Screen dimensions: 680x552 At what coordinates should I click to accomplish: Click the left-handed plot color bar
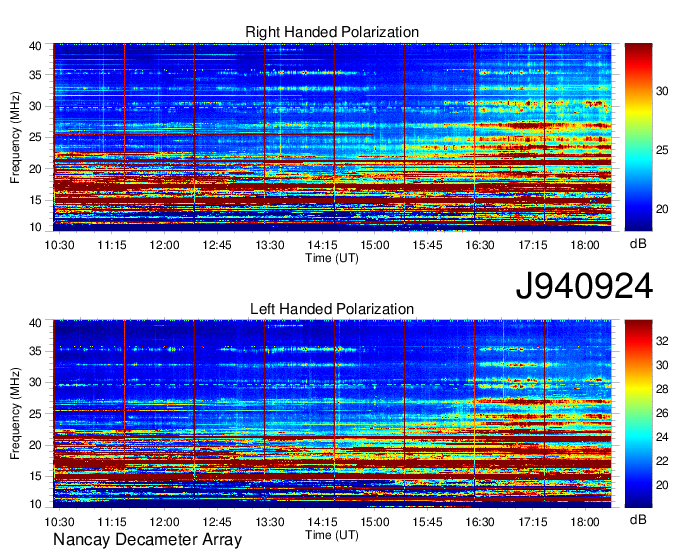pyautogui.click(x=638, y=414)
